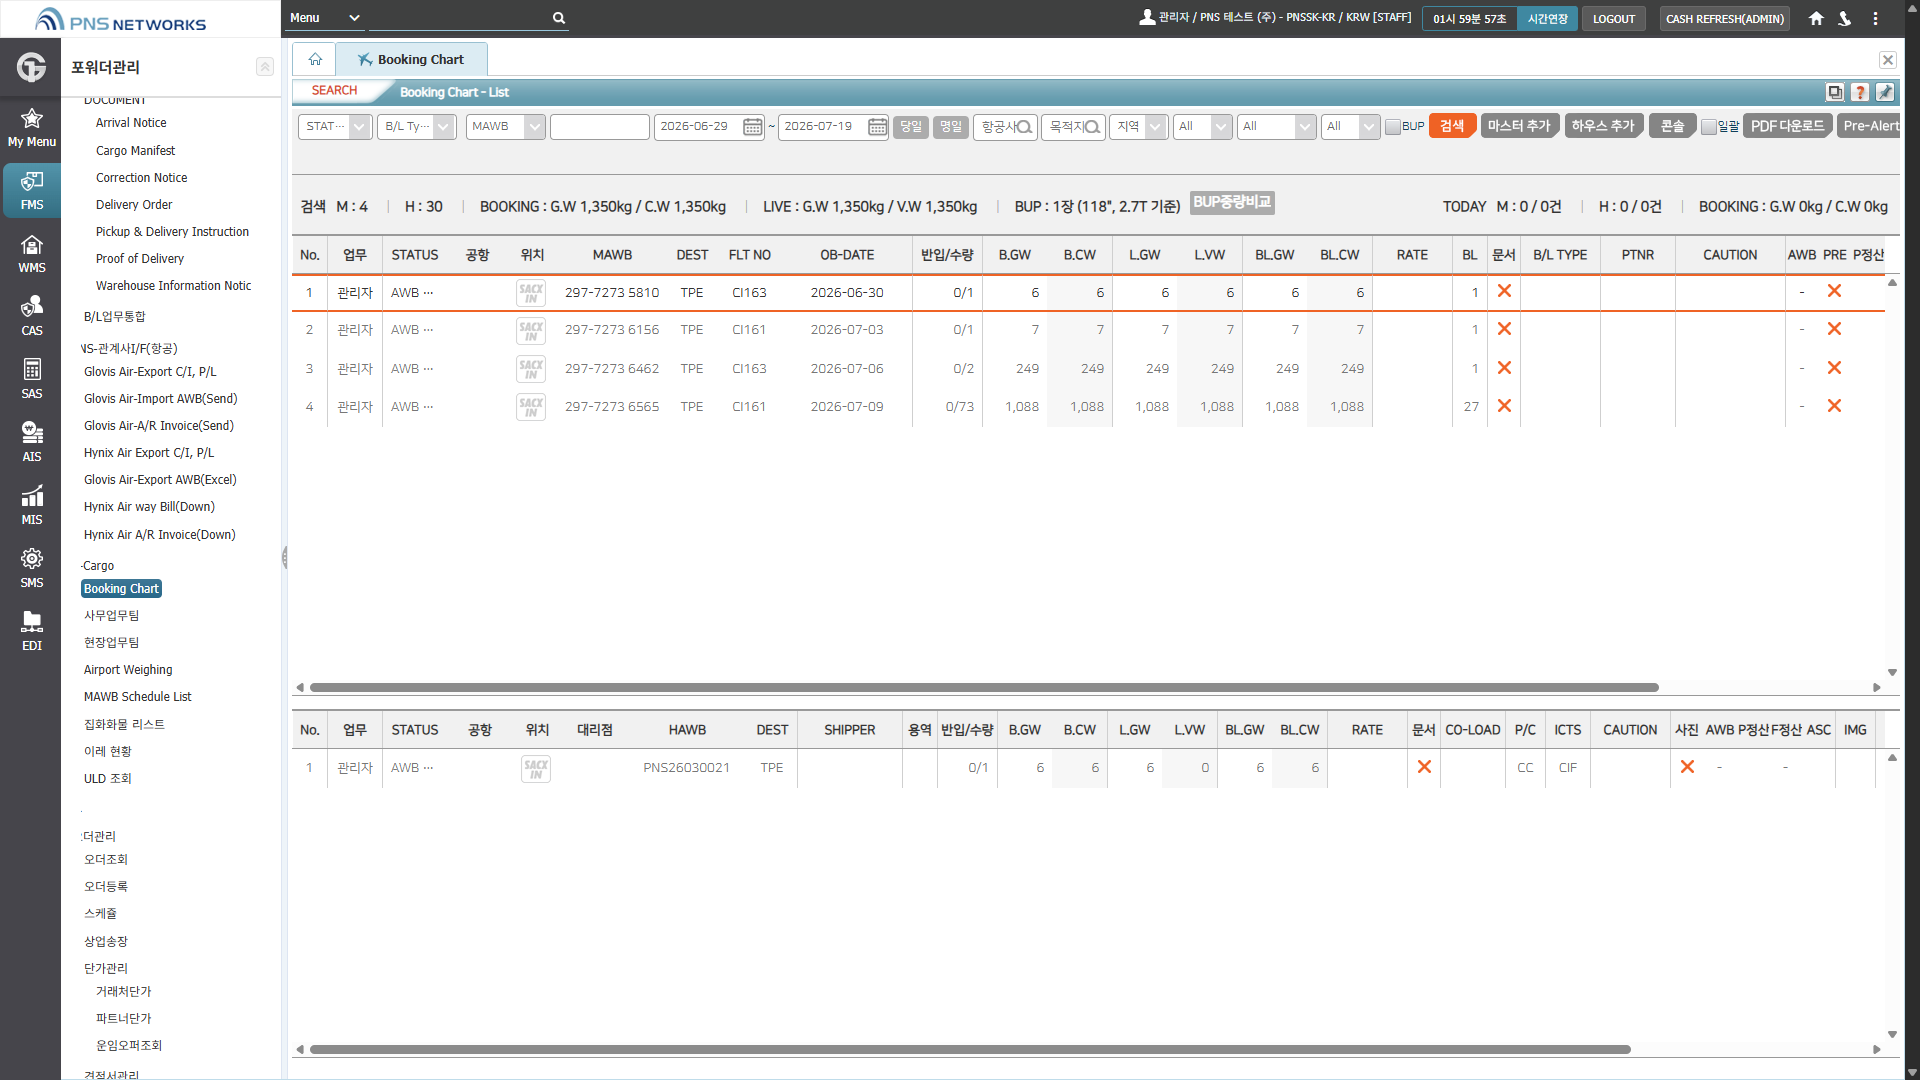Open the MIS chart icon
This screenshot has height=1080, width=1920.
[32, 505]
